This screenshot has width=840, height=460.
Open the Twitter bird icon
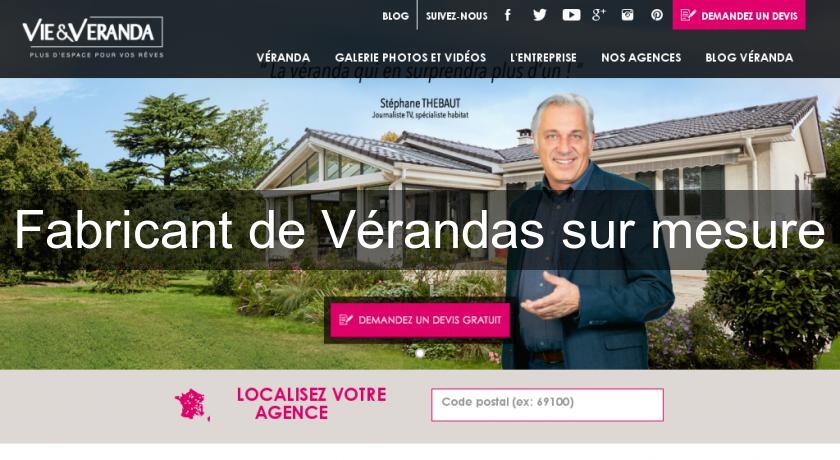click(539, 15)
